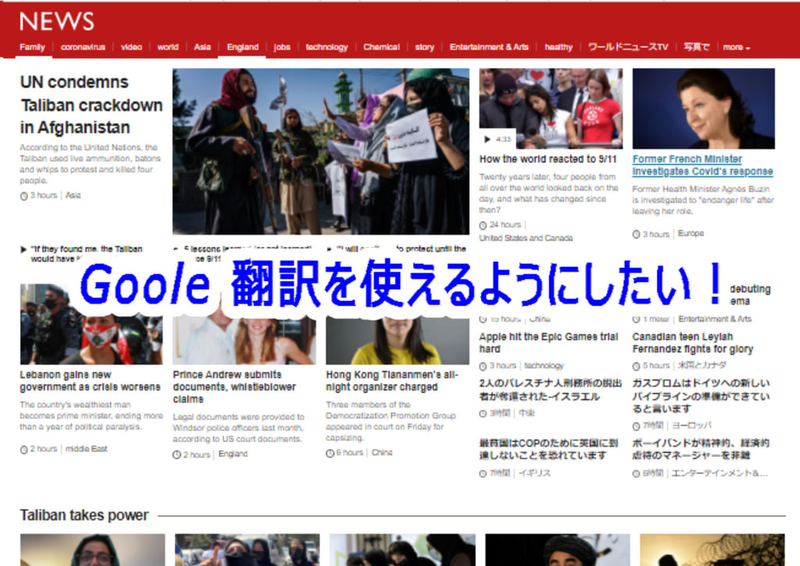Screen dimensions: 800x566
Task: Open 'Canadian teen Leylah Fernandez fights for glory'
Action: [692, 343]
